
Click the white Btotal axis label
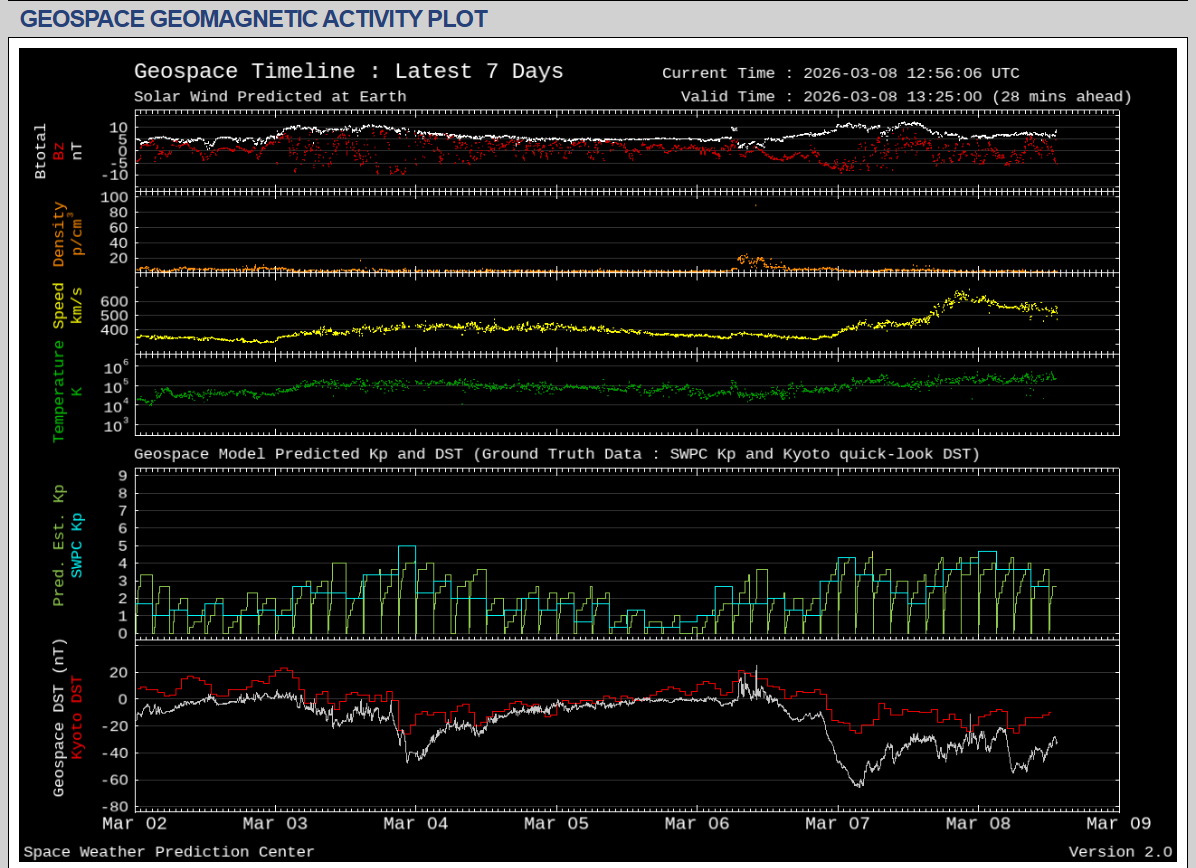coord(41,151)
